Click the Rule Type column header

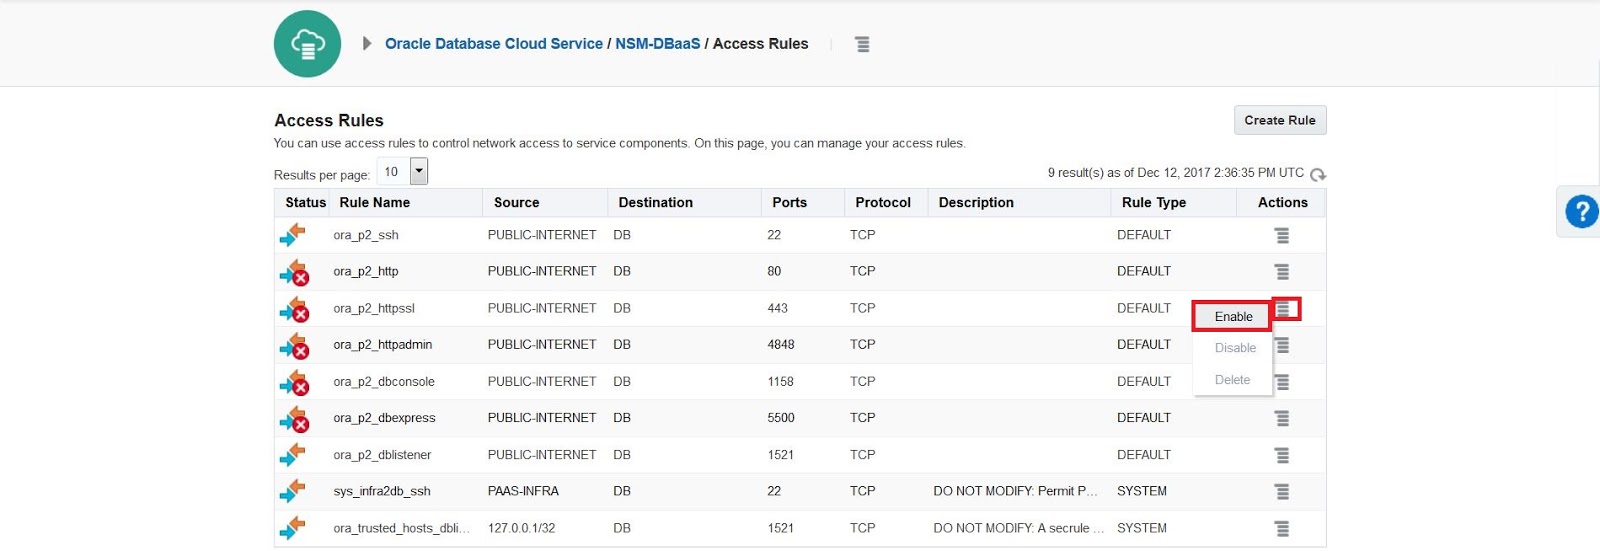pyautogui.click(x=1154, y=202)
